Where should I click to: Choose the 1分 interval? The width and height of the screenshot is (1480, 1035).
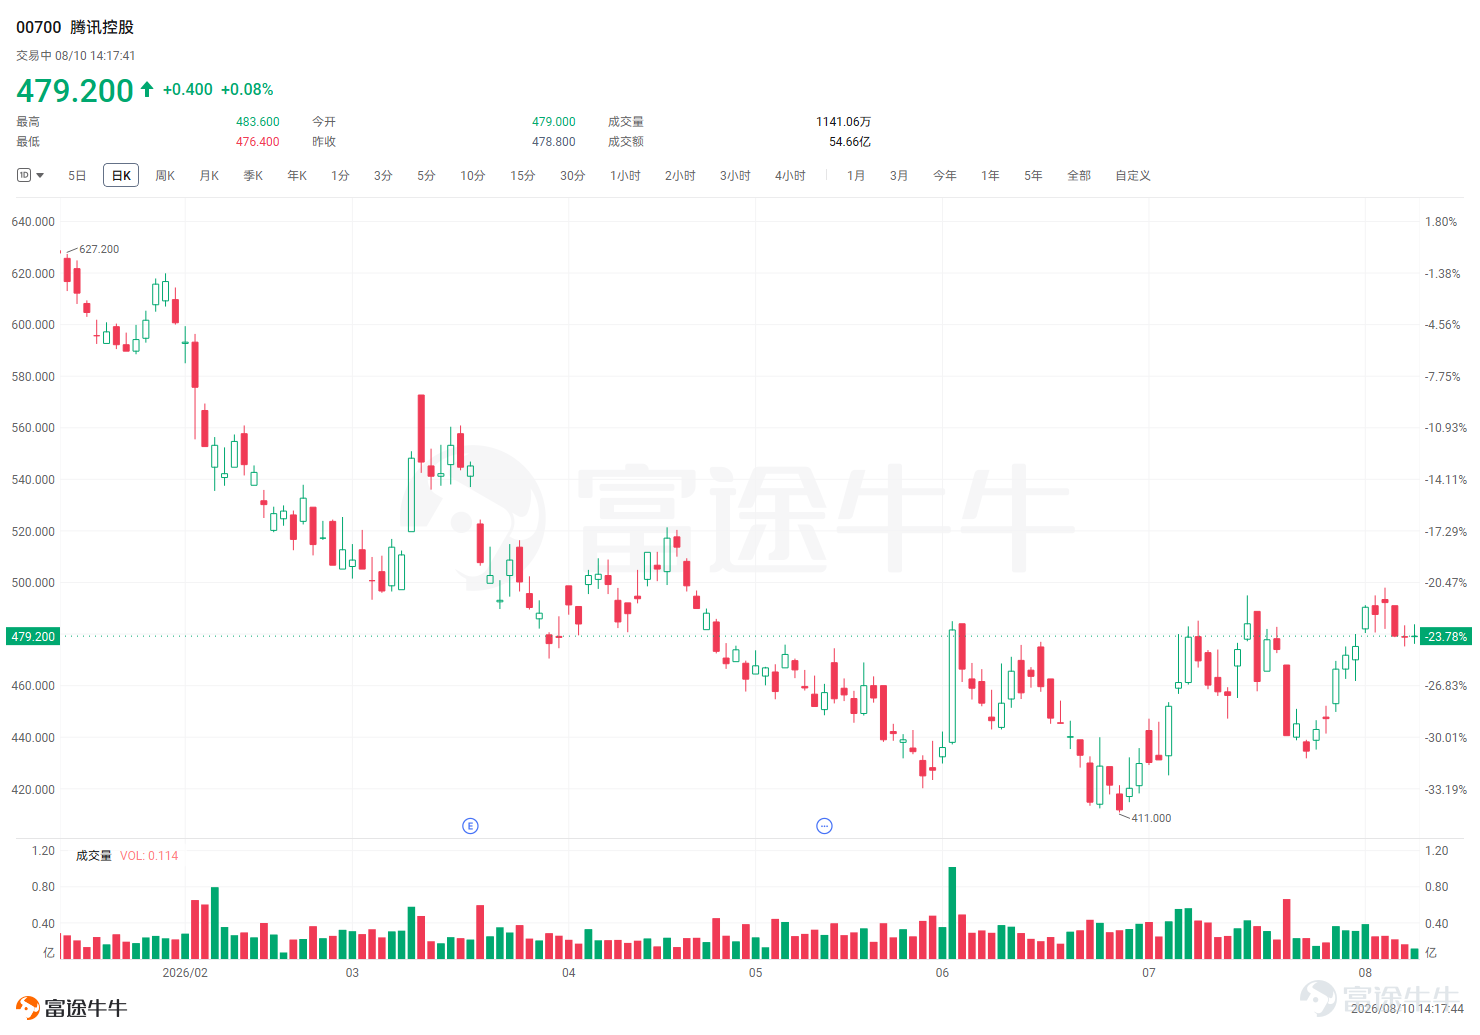coord(340,176)
